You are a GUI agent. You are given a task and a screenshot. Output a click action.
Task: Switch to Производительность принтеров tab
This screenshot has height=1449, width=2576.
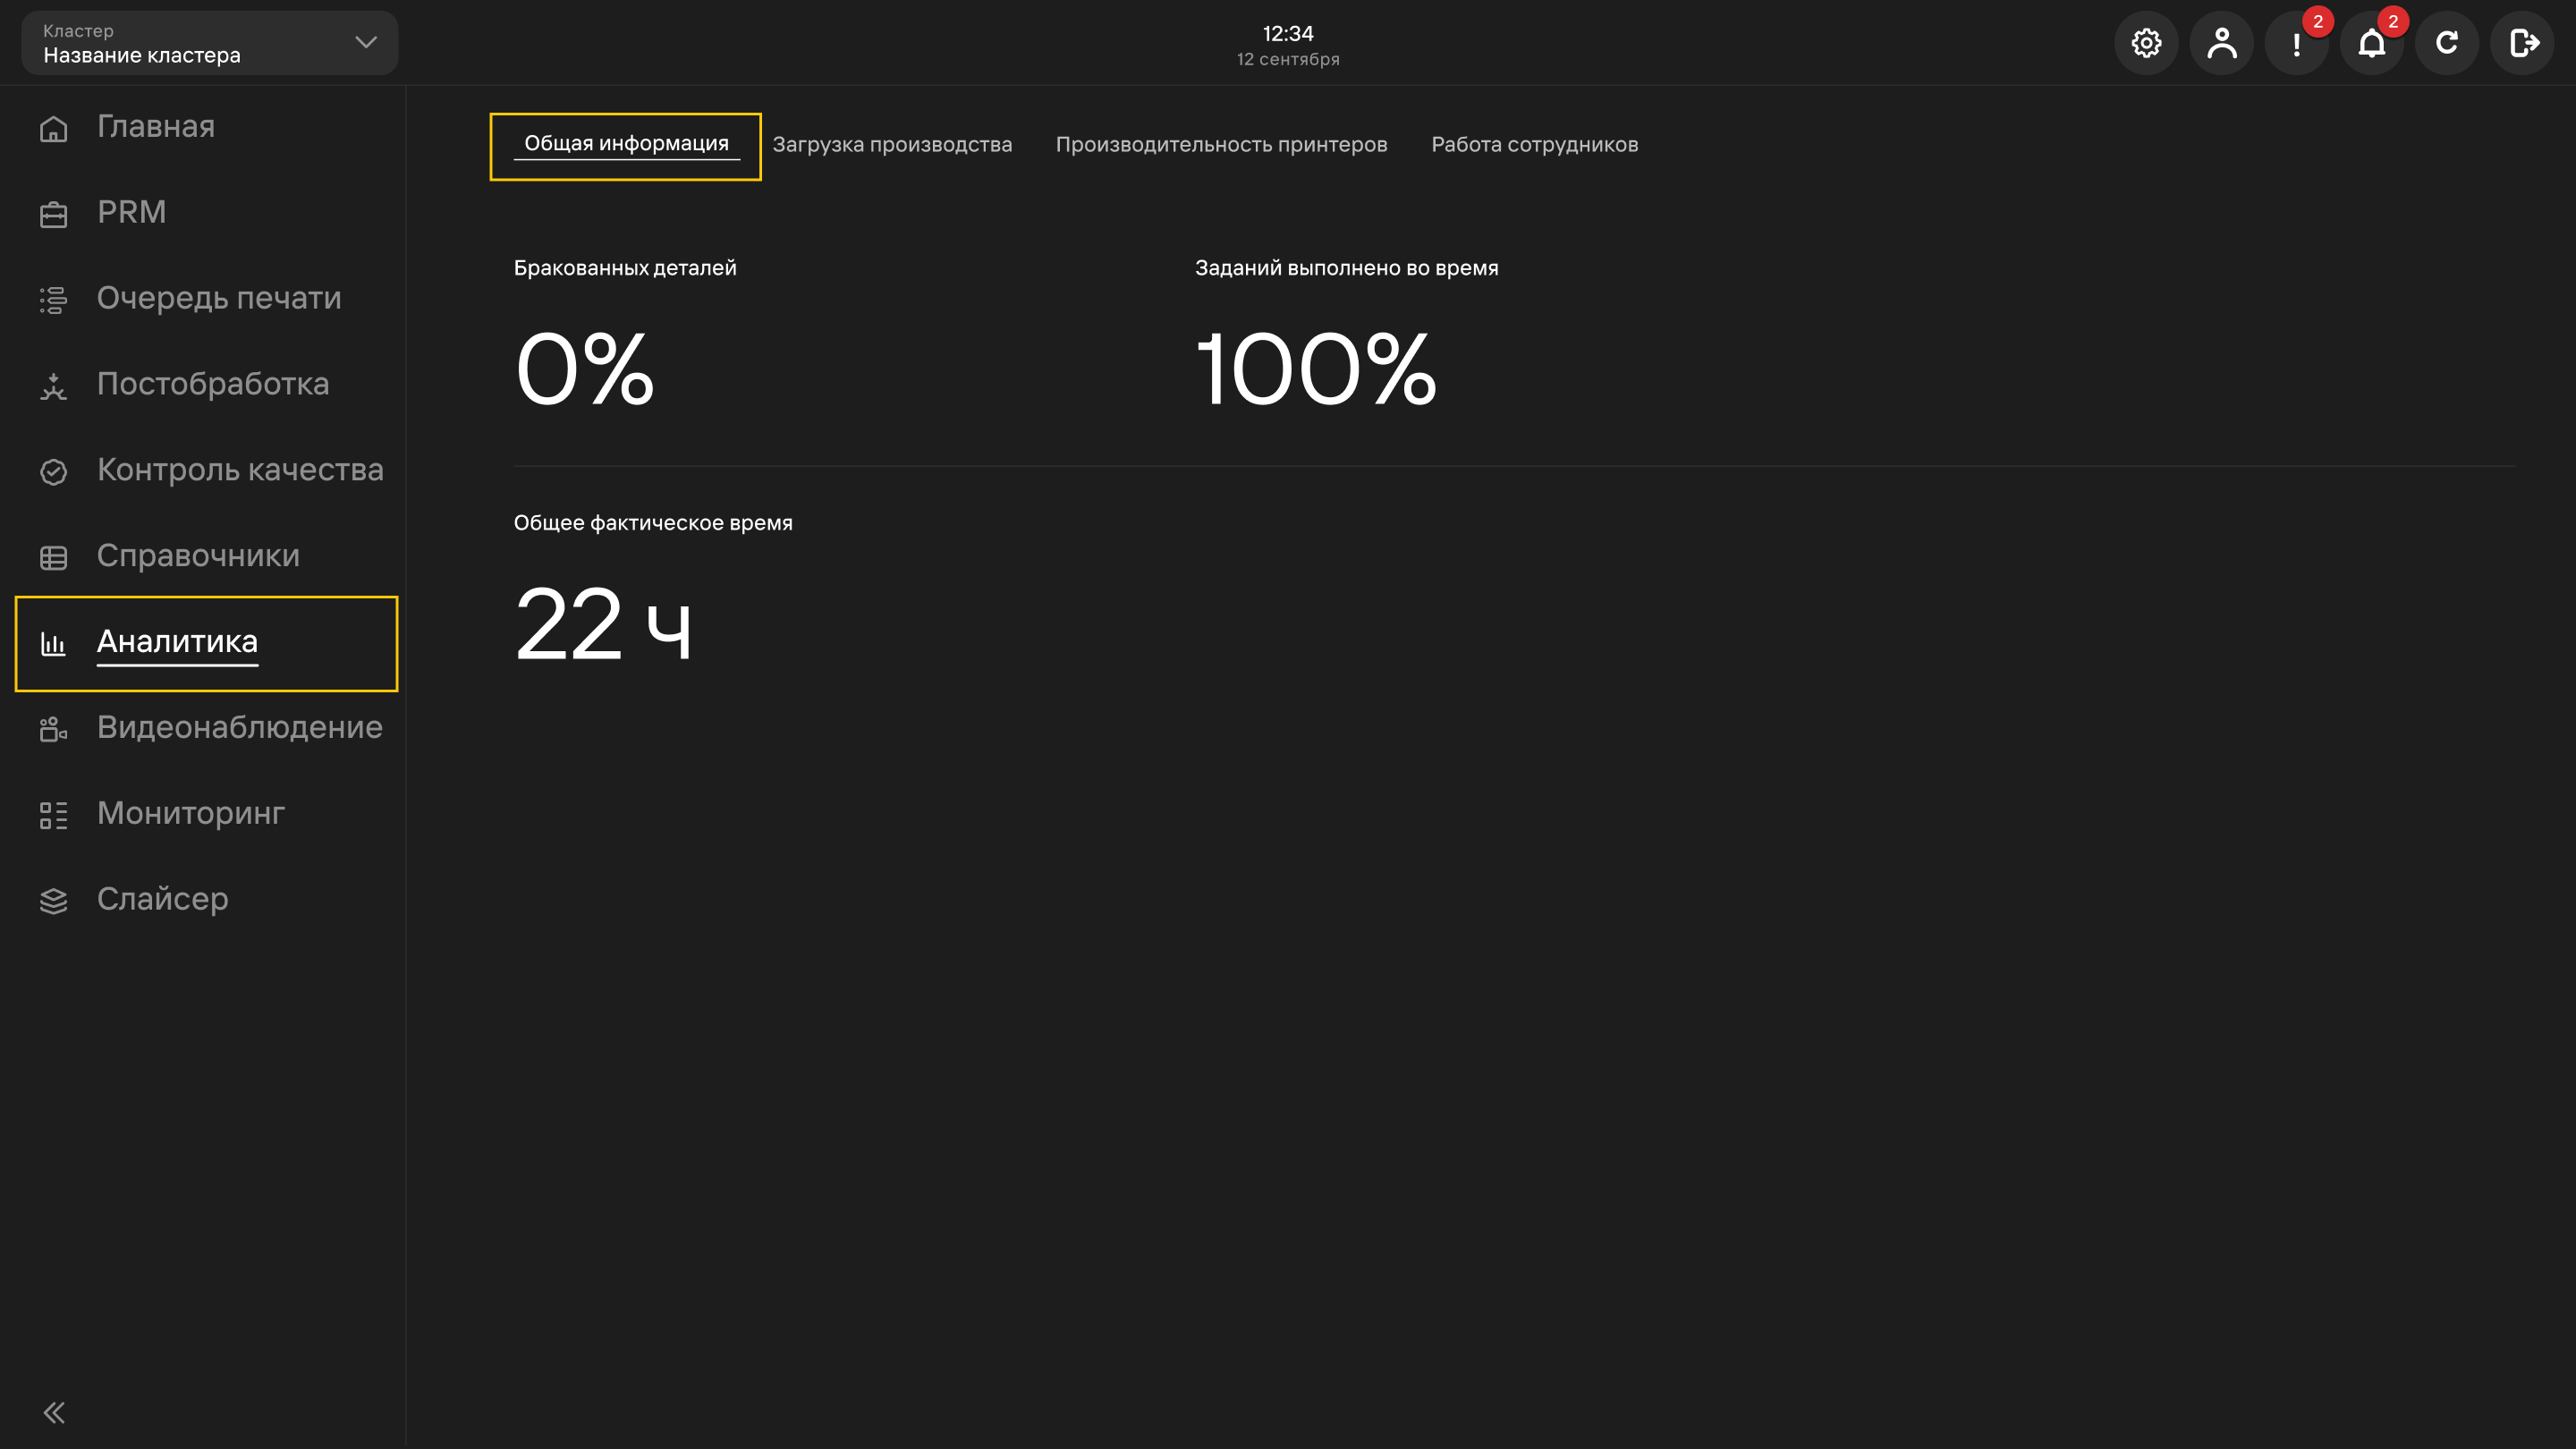[1221, 145]
